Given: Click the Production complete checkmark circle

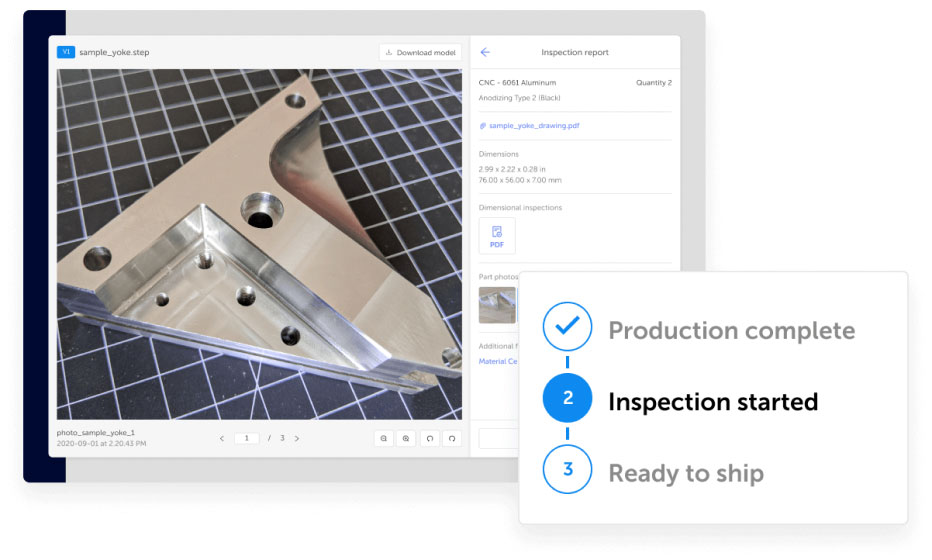Looking at the screenshot, I should [x=567, y=327].
